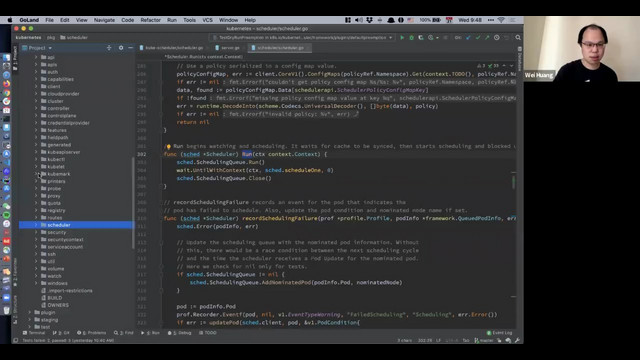Screen dimensions: 640x360
Task: Open the VCS history clock icon in toolbar
Action: pos(497,38)
